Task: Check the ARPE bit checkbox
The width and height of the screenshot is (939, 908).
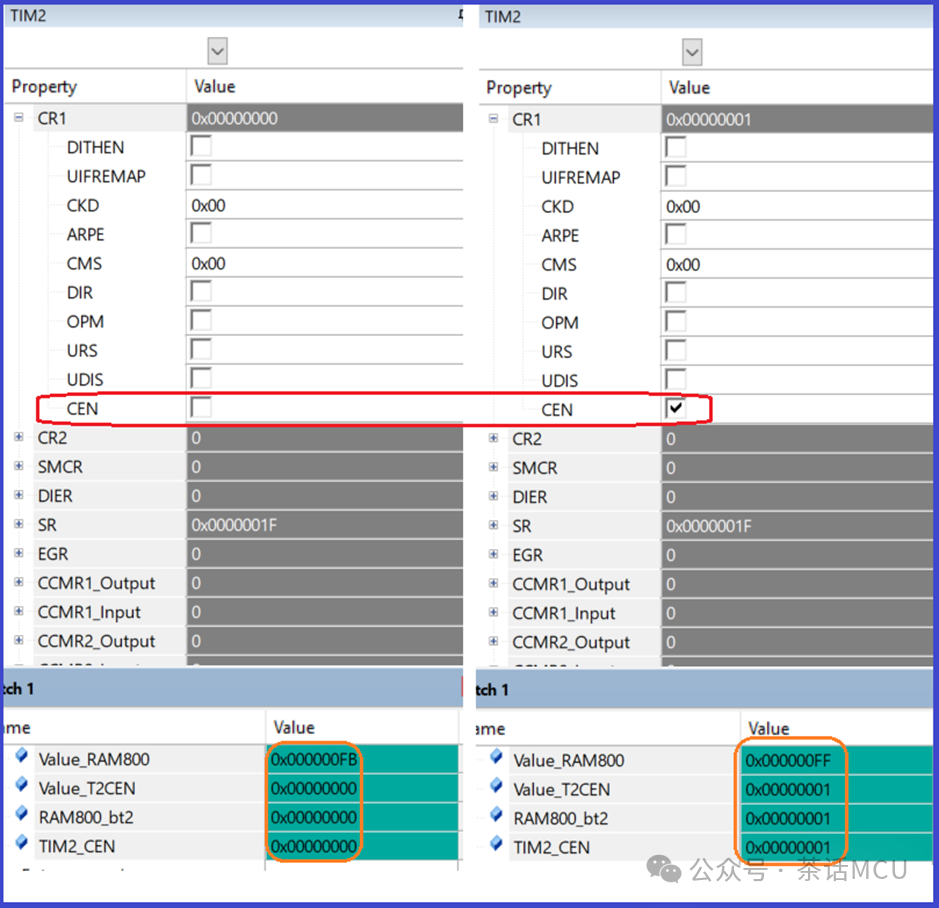Action: pyautogui.click(x=198, y=234)
